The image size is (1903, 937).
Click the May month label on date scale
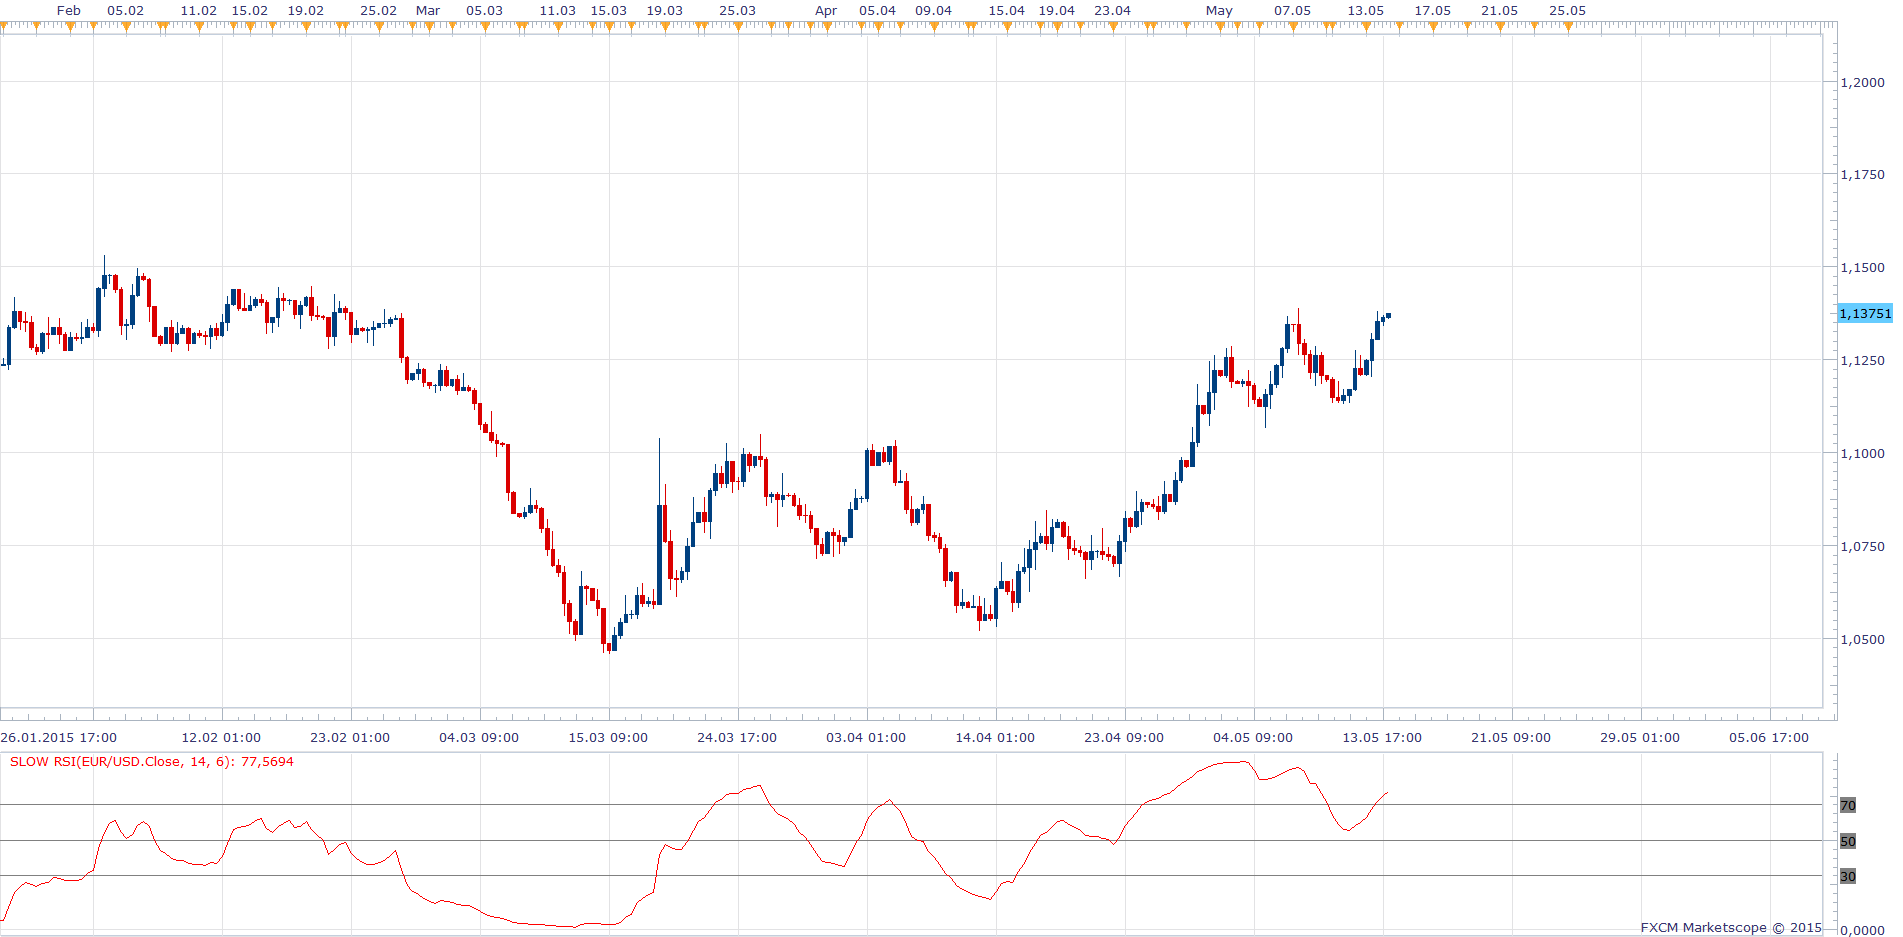(x=1219, y=10)
